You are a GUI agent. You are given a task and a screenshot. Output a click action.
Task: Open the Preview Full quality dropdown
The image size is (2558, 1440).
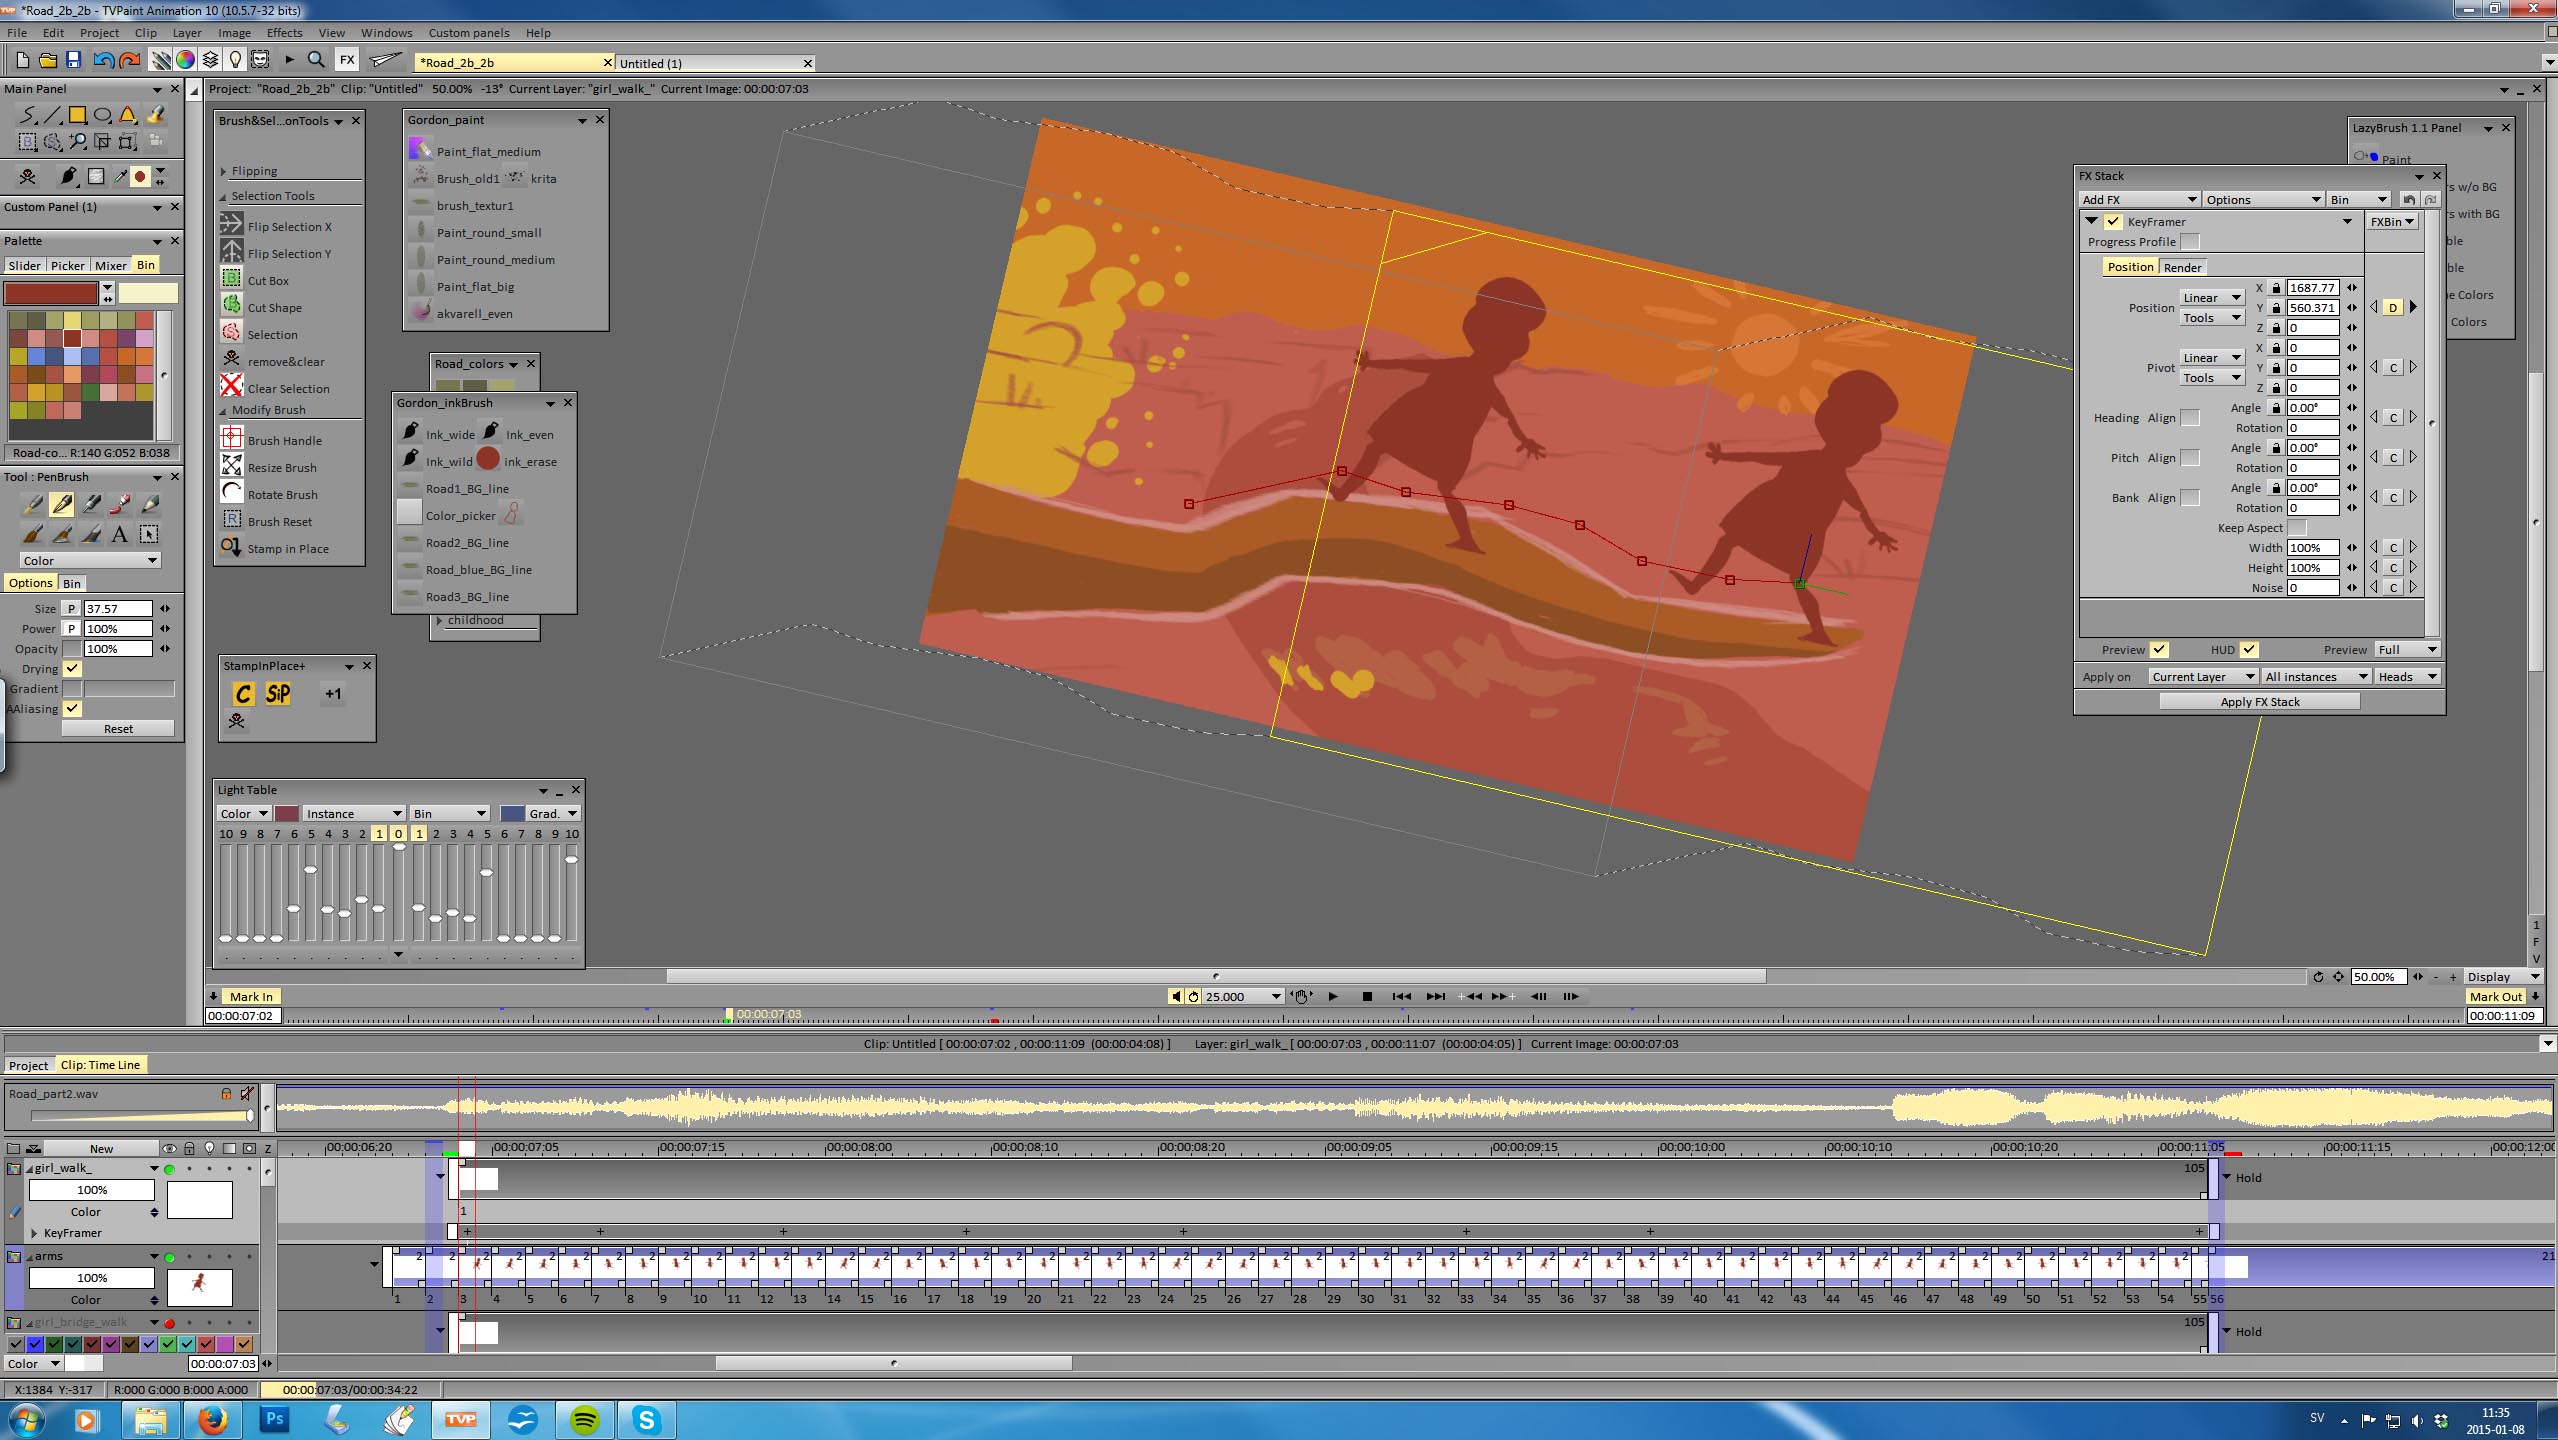coord(2407,650)
